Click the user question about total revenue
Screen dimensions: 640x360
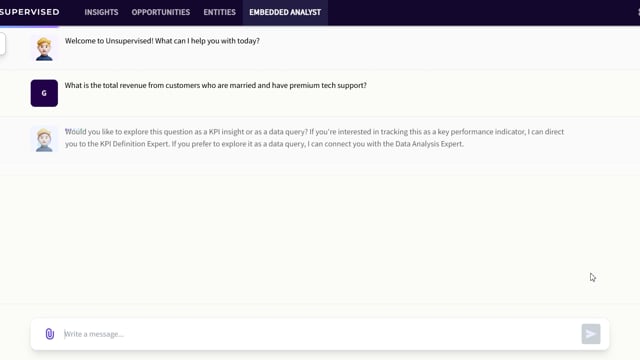pos(216,85)
